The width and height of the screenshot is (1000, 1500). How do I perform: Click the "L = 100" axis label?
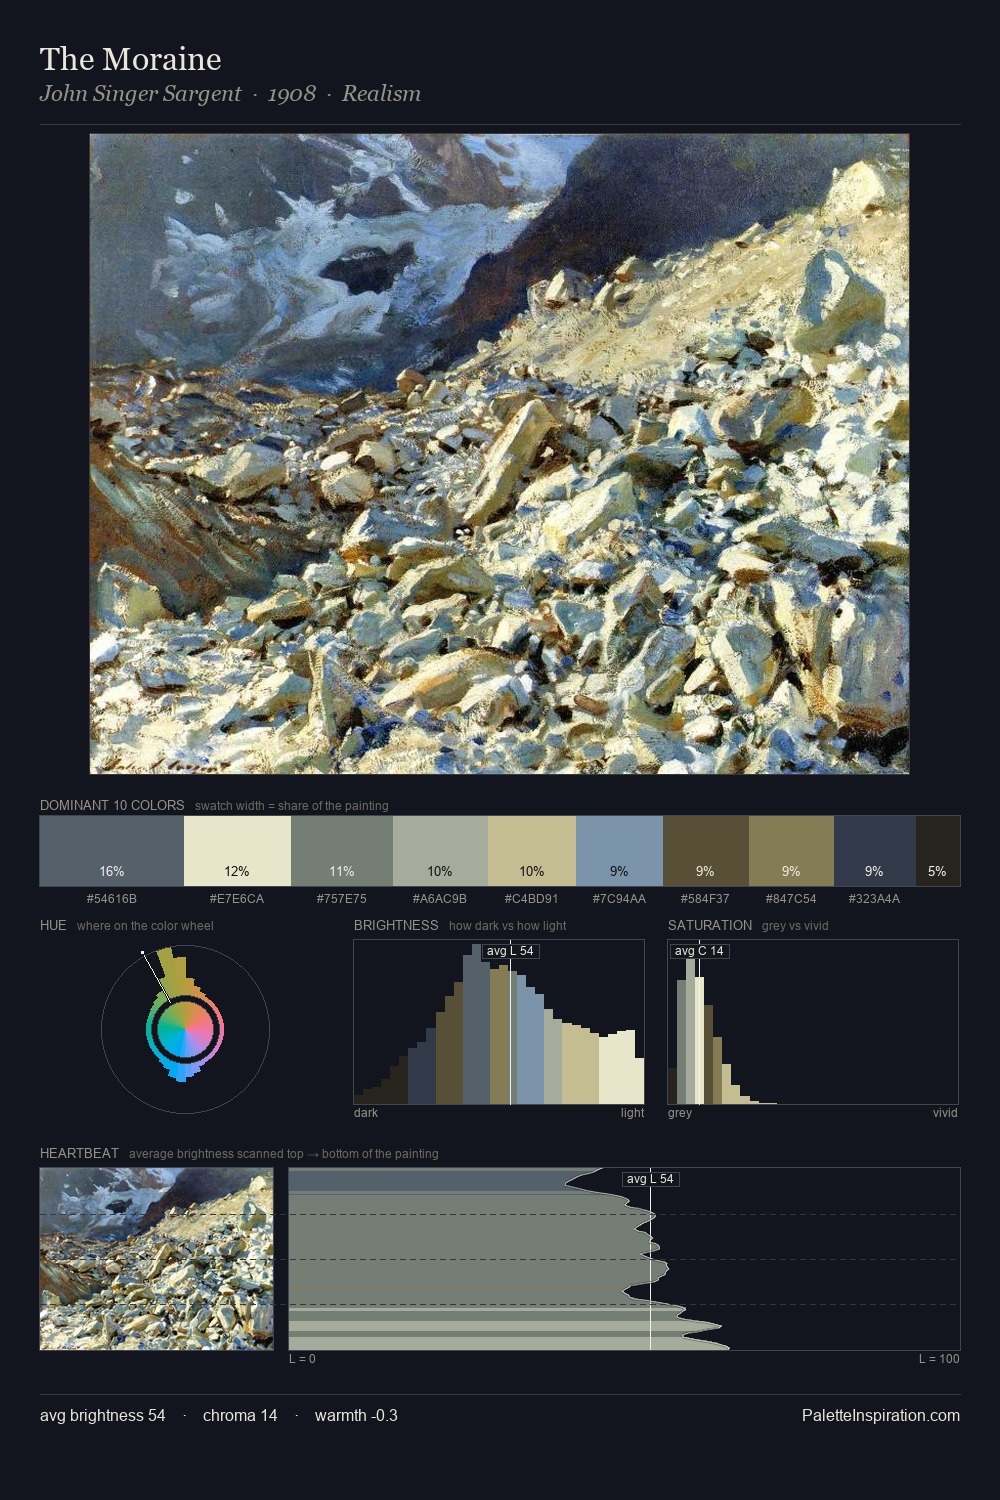click(x=939, y=1359)
